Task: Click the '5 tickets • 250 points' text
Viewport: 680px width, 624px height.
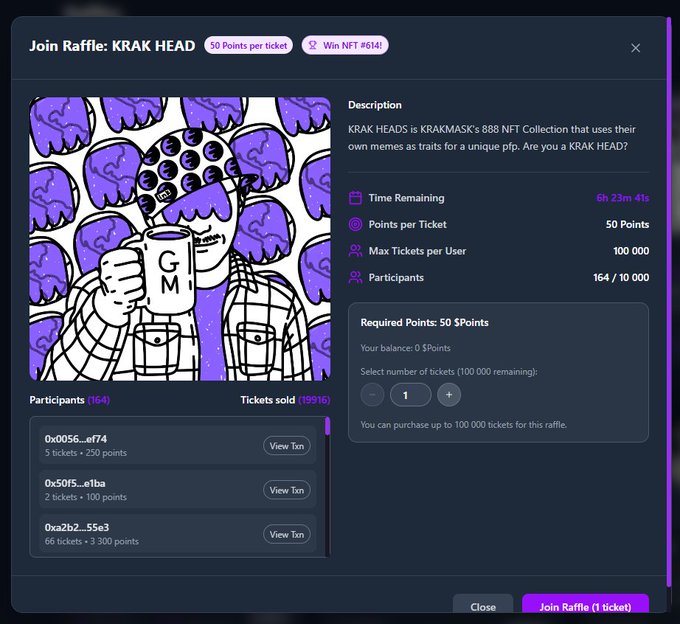Action: (86, 453)
